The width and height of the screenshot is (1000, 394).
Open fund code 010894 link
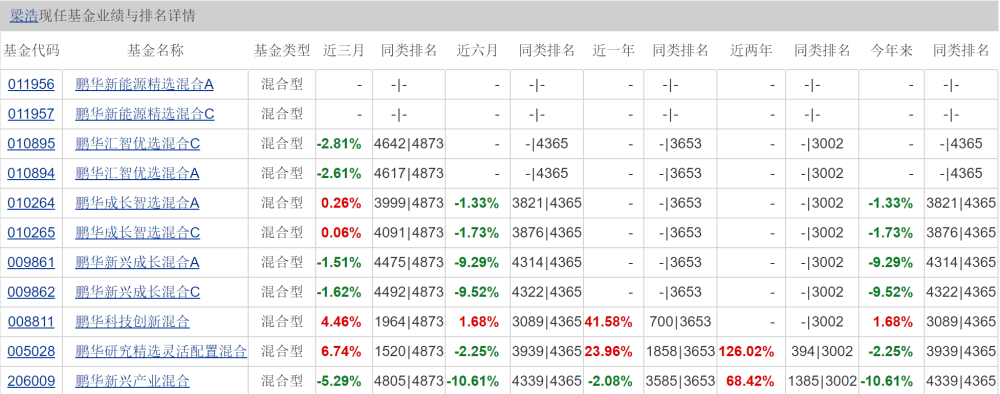(31, 173)
